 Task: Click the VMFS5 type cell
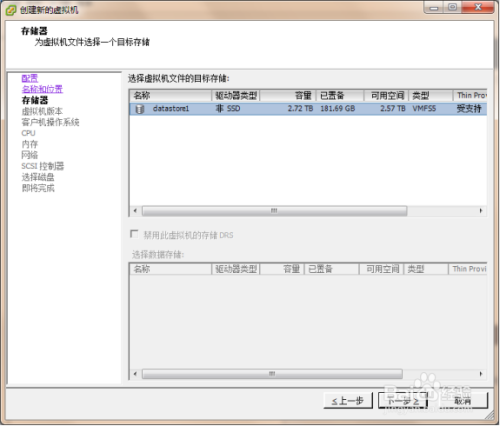(x=424, y=109)
